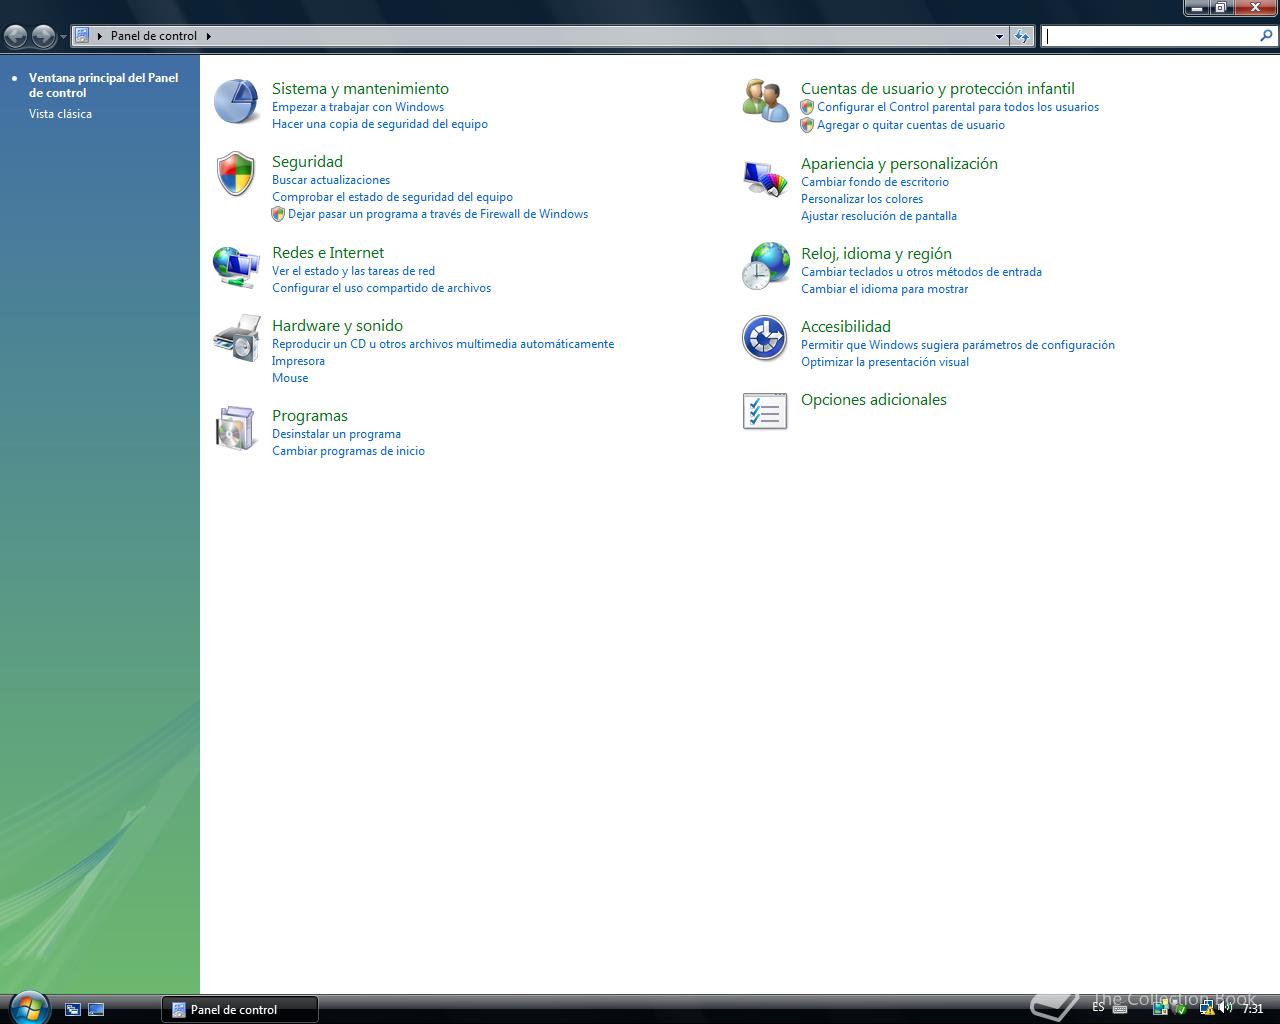Click the Hardware y sonido printer icon
The height and width of the screenshot is (1024, 1280).
(237, 338)
